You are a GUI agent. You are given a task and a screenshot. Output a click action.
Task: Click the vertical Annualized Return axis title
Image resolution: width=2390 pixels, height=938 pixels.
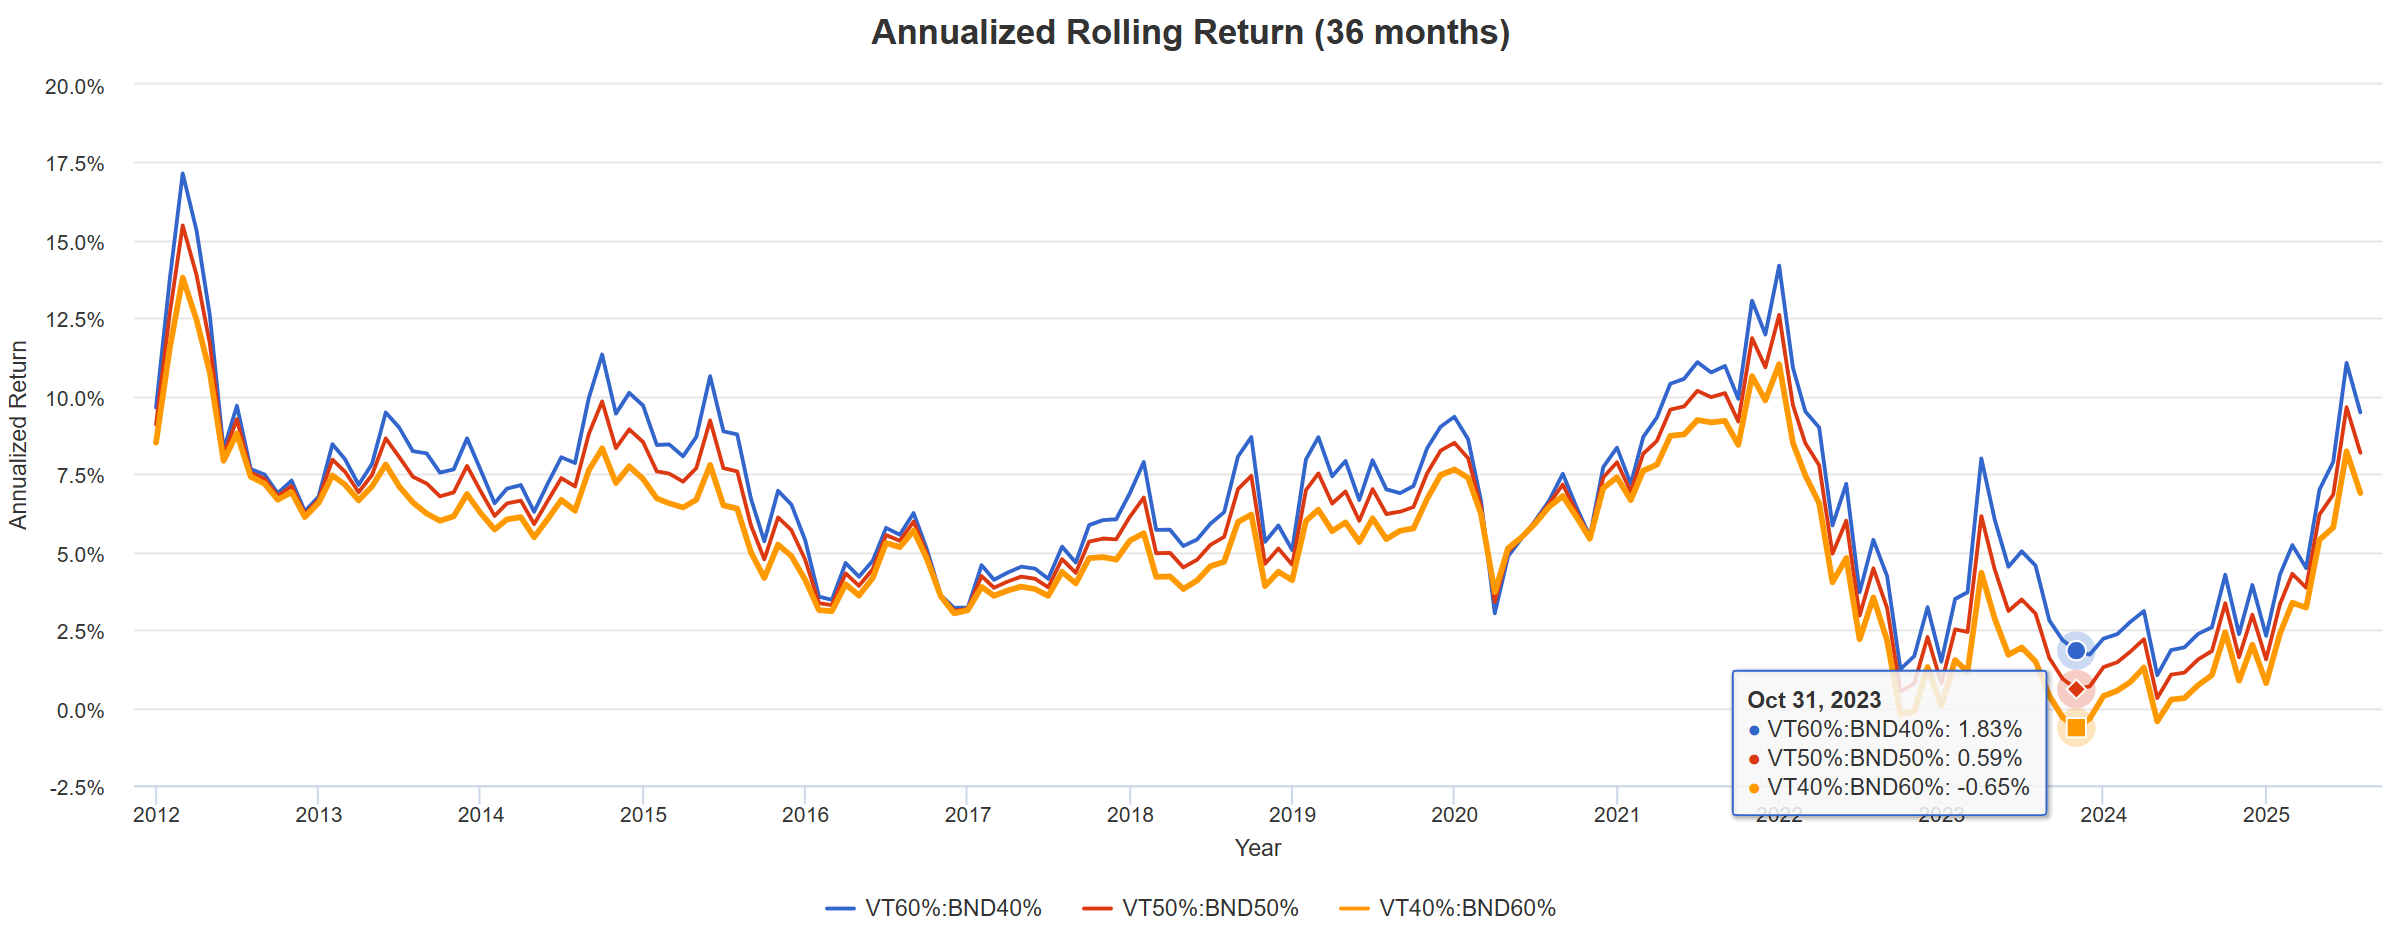pyautogui.click(x=18, y=435)
